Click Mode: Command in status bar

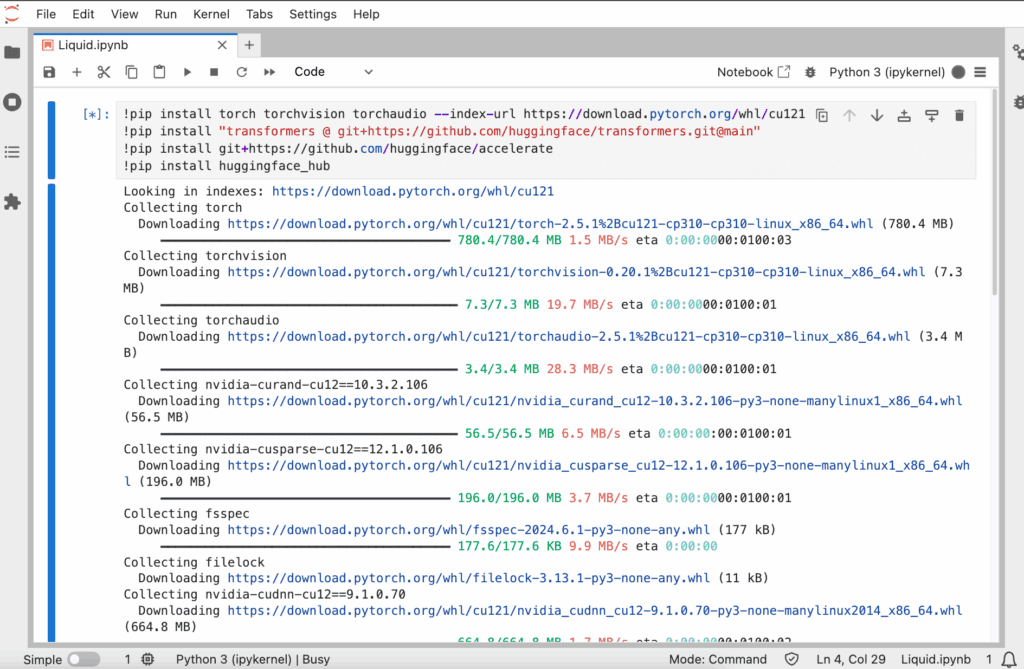(718, 659)
